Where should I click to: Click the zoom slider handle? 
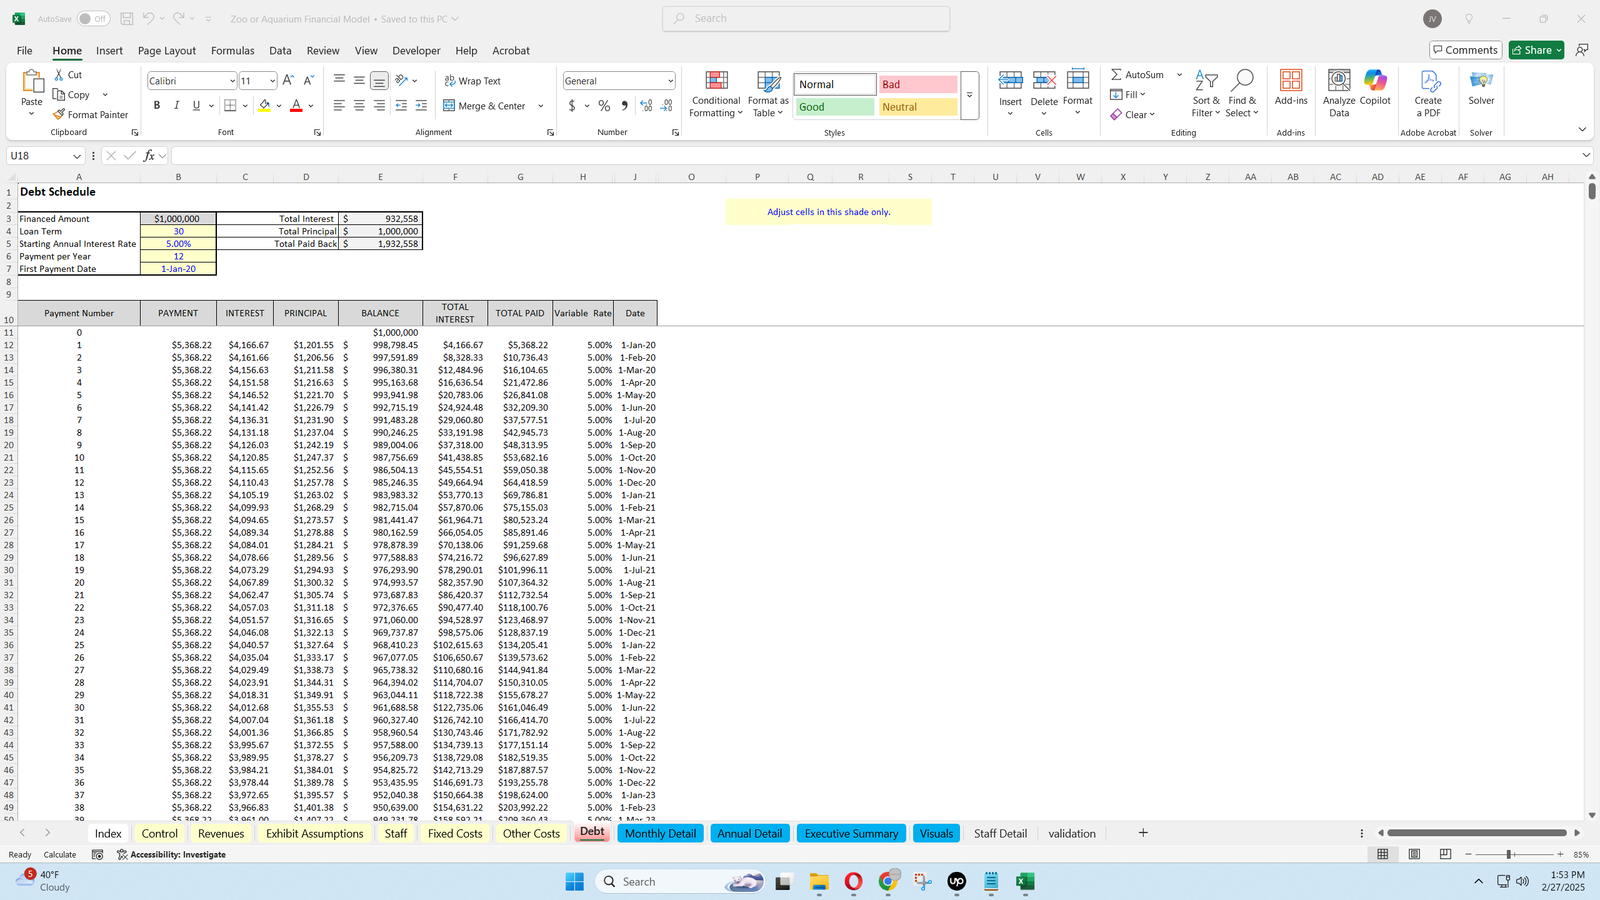1509,855
